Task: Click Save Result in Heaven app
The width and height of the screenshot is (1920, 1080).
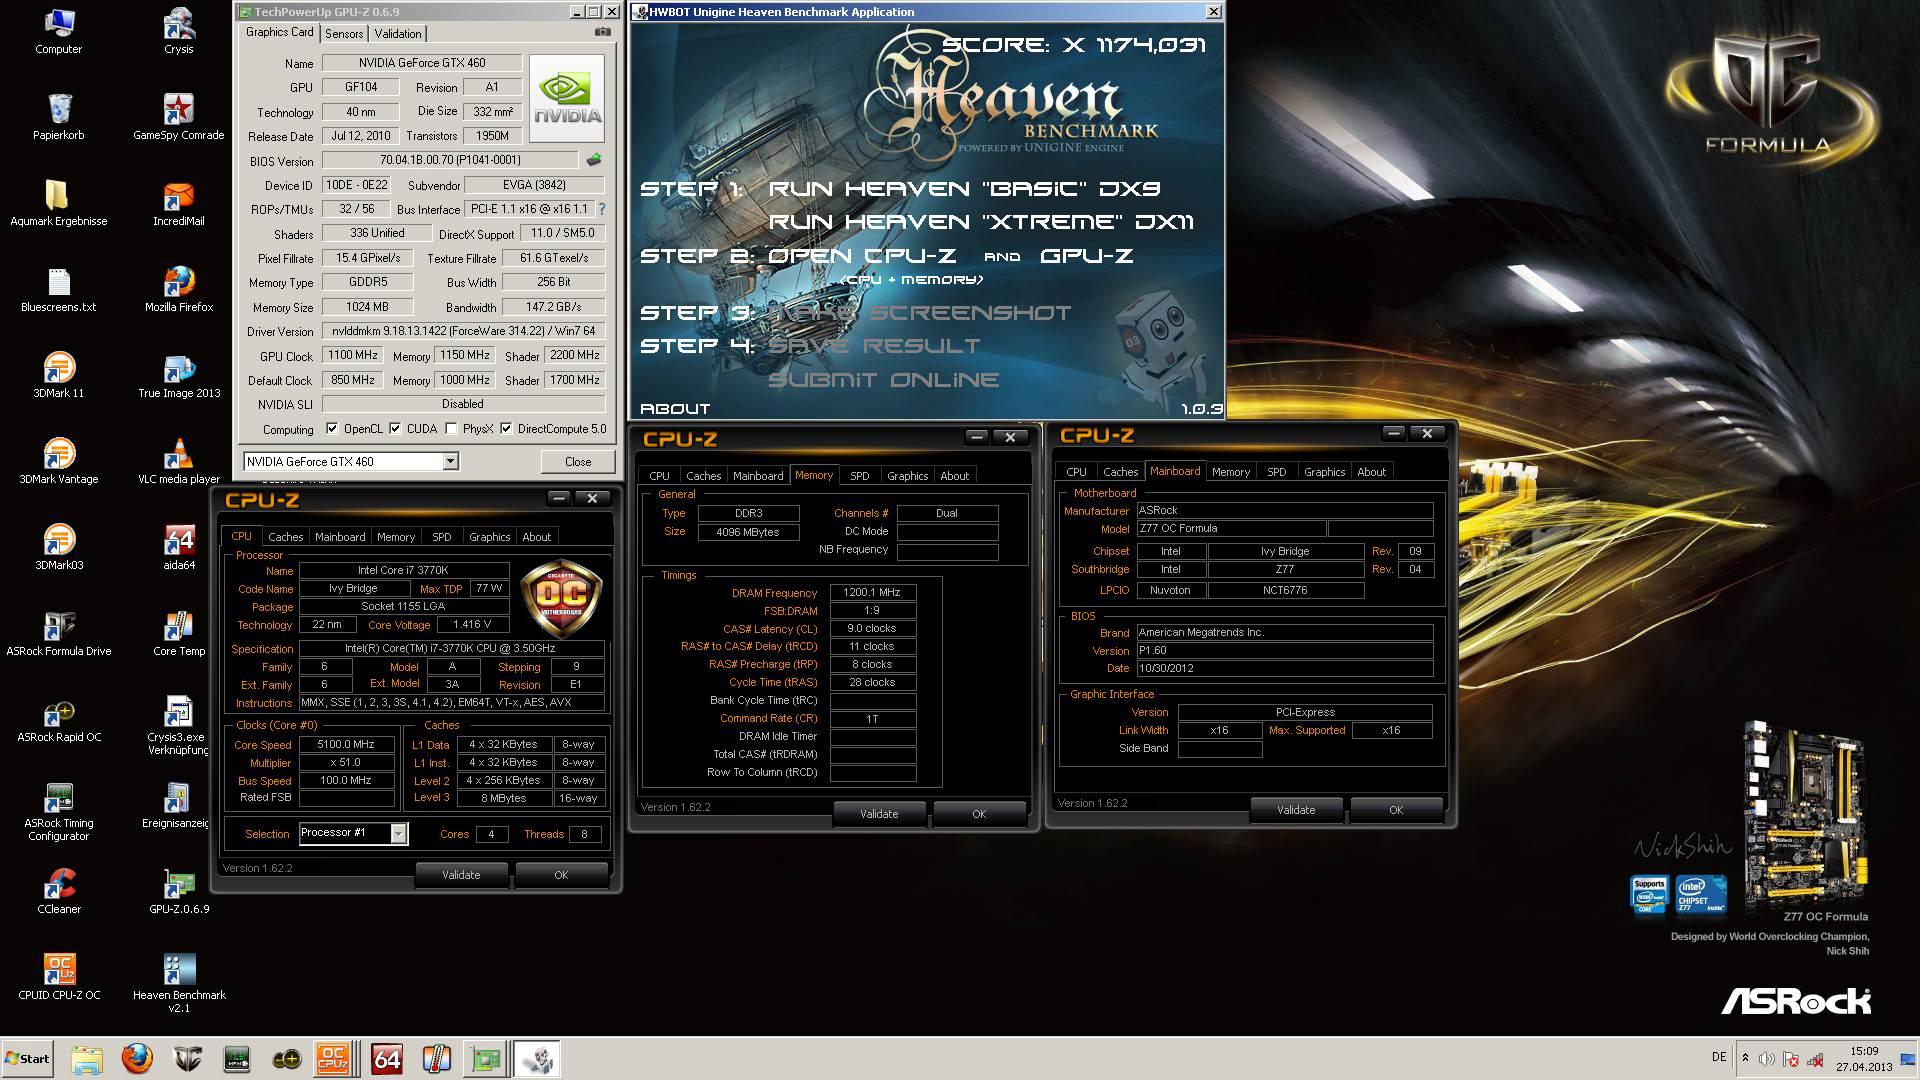Action: click(874, 346)
